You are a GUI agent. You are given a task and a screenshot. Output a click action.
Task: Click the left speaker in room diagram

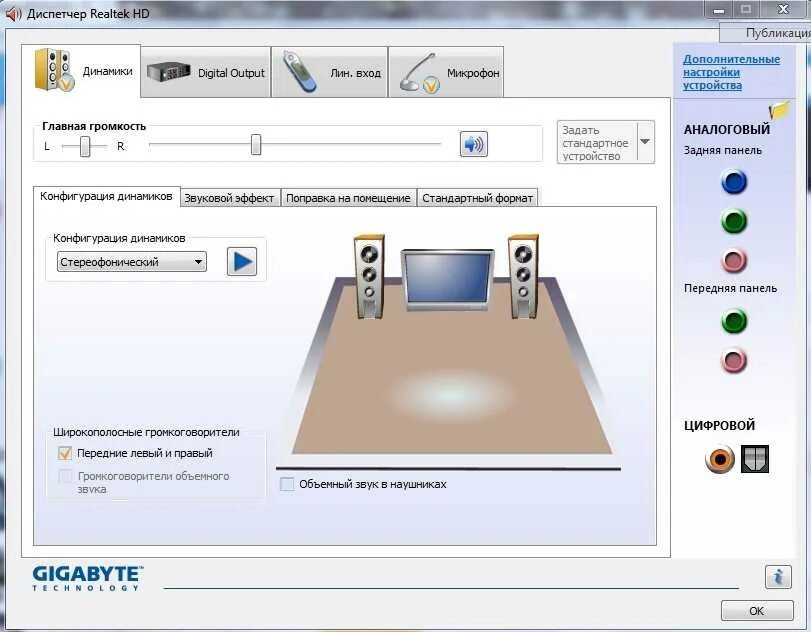[x=369, y=276]
